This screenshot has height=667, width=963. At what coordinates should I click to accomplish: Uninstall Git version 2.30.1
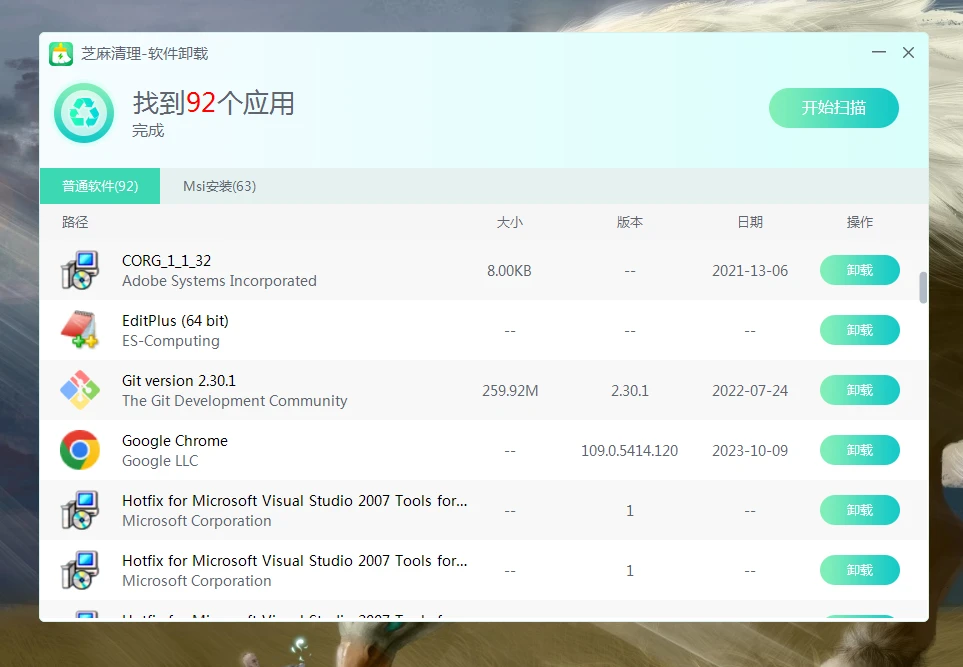click(x=859, y=390)
